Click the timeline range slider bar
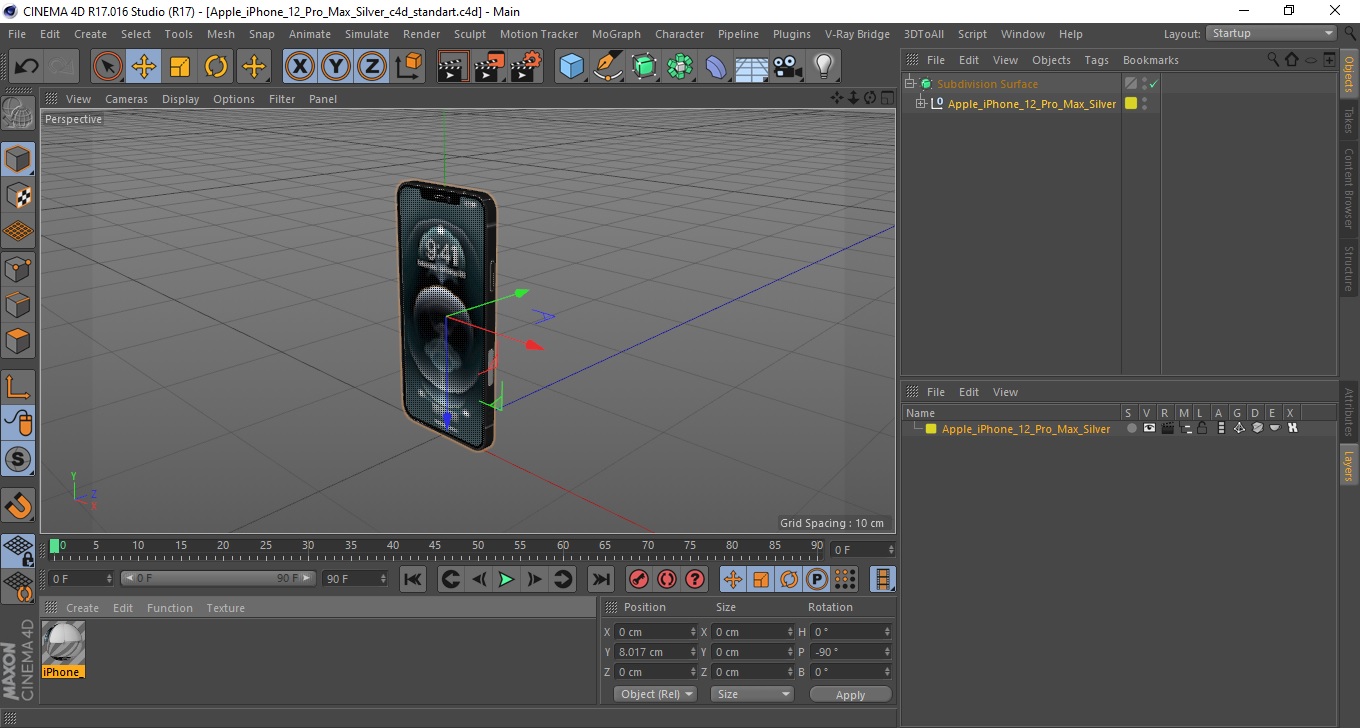This screenshot has width=1360, height=728. tap(218, 578)
